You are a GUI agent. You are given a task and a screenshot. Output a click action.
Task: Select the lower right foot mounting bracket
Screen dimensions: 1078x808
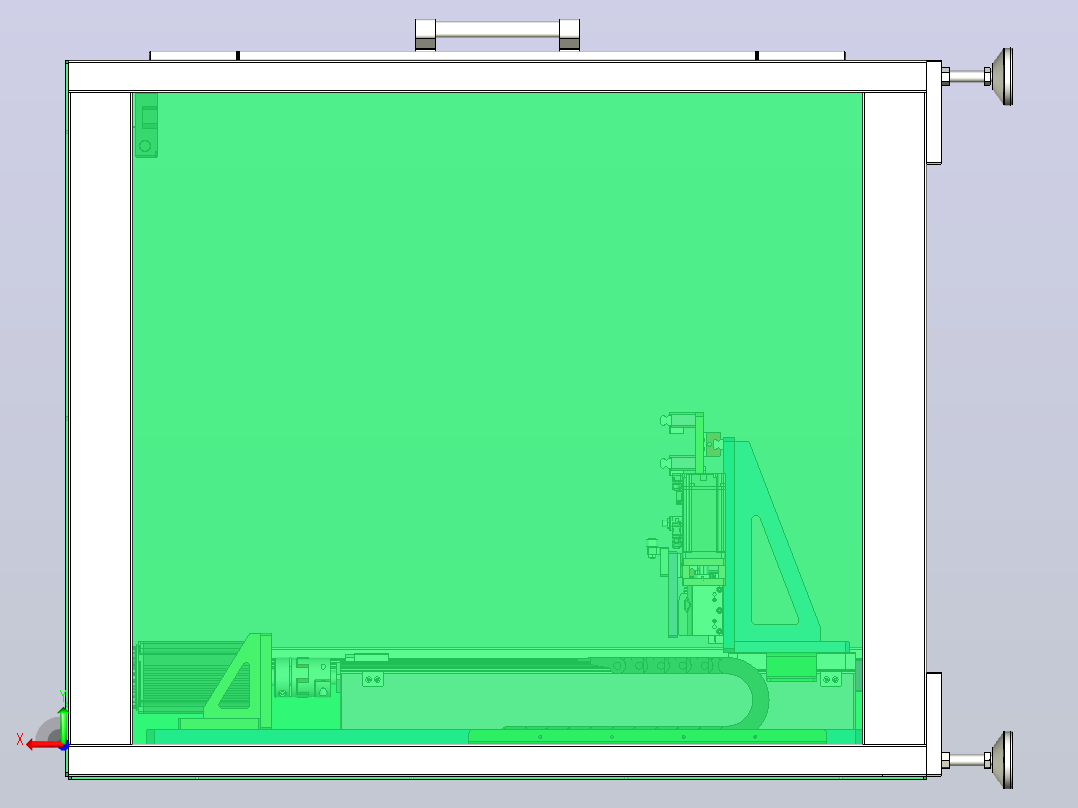(934, 724)
